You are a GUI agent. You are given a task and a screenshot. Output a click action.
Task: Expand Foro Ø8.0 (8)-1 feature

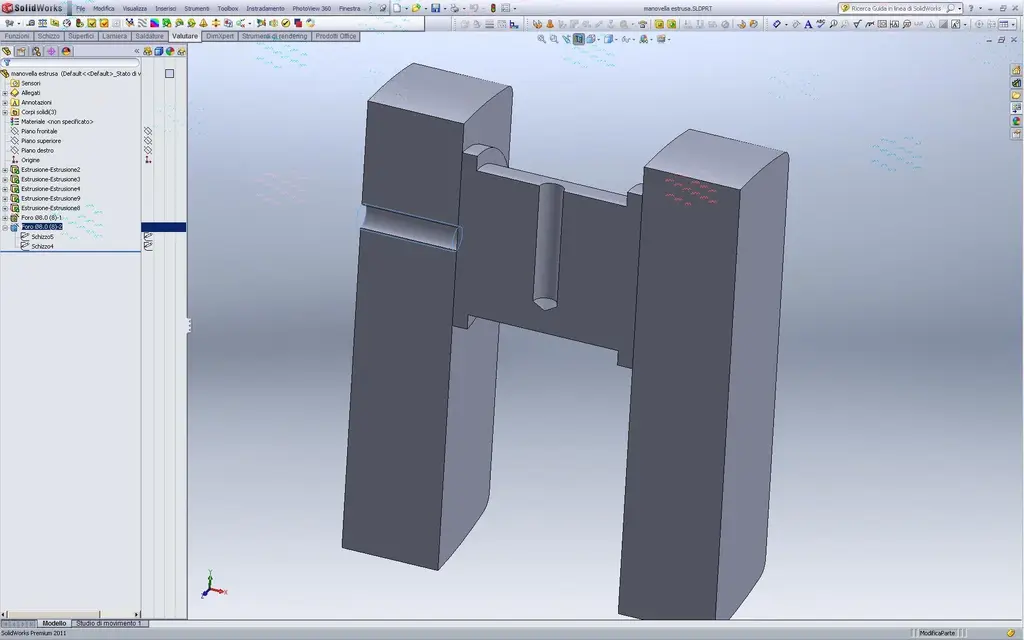point(5,217)
